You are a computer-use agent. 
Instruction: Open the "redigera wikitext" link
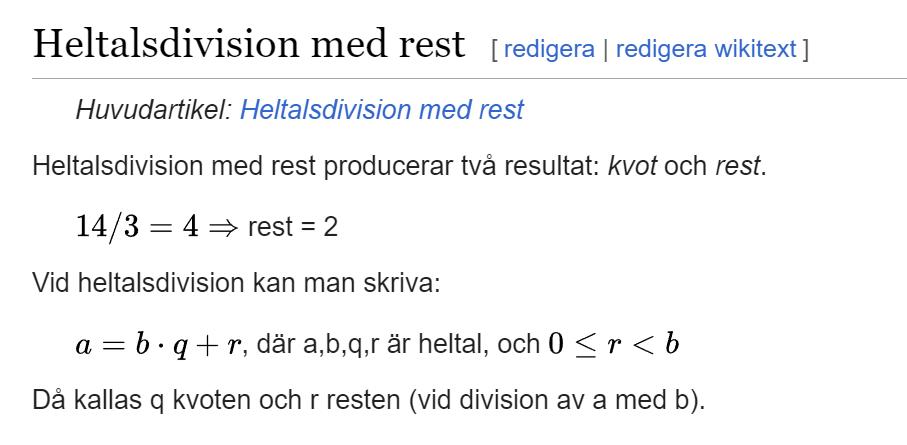coord(706,49)
